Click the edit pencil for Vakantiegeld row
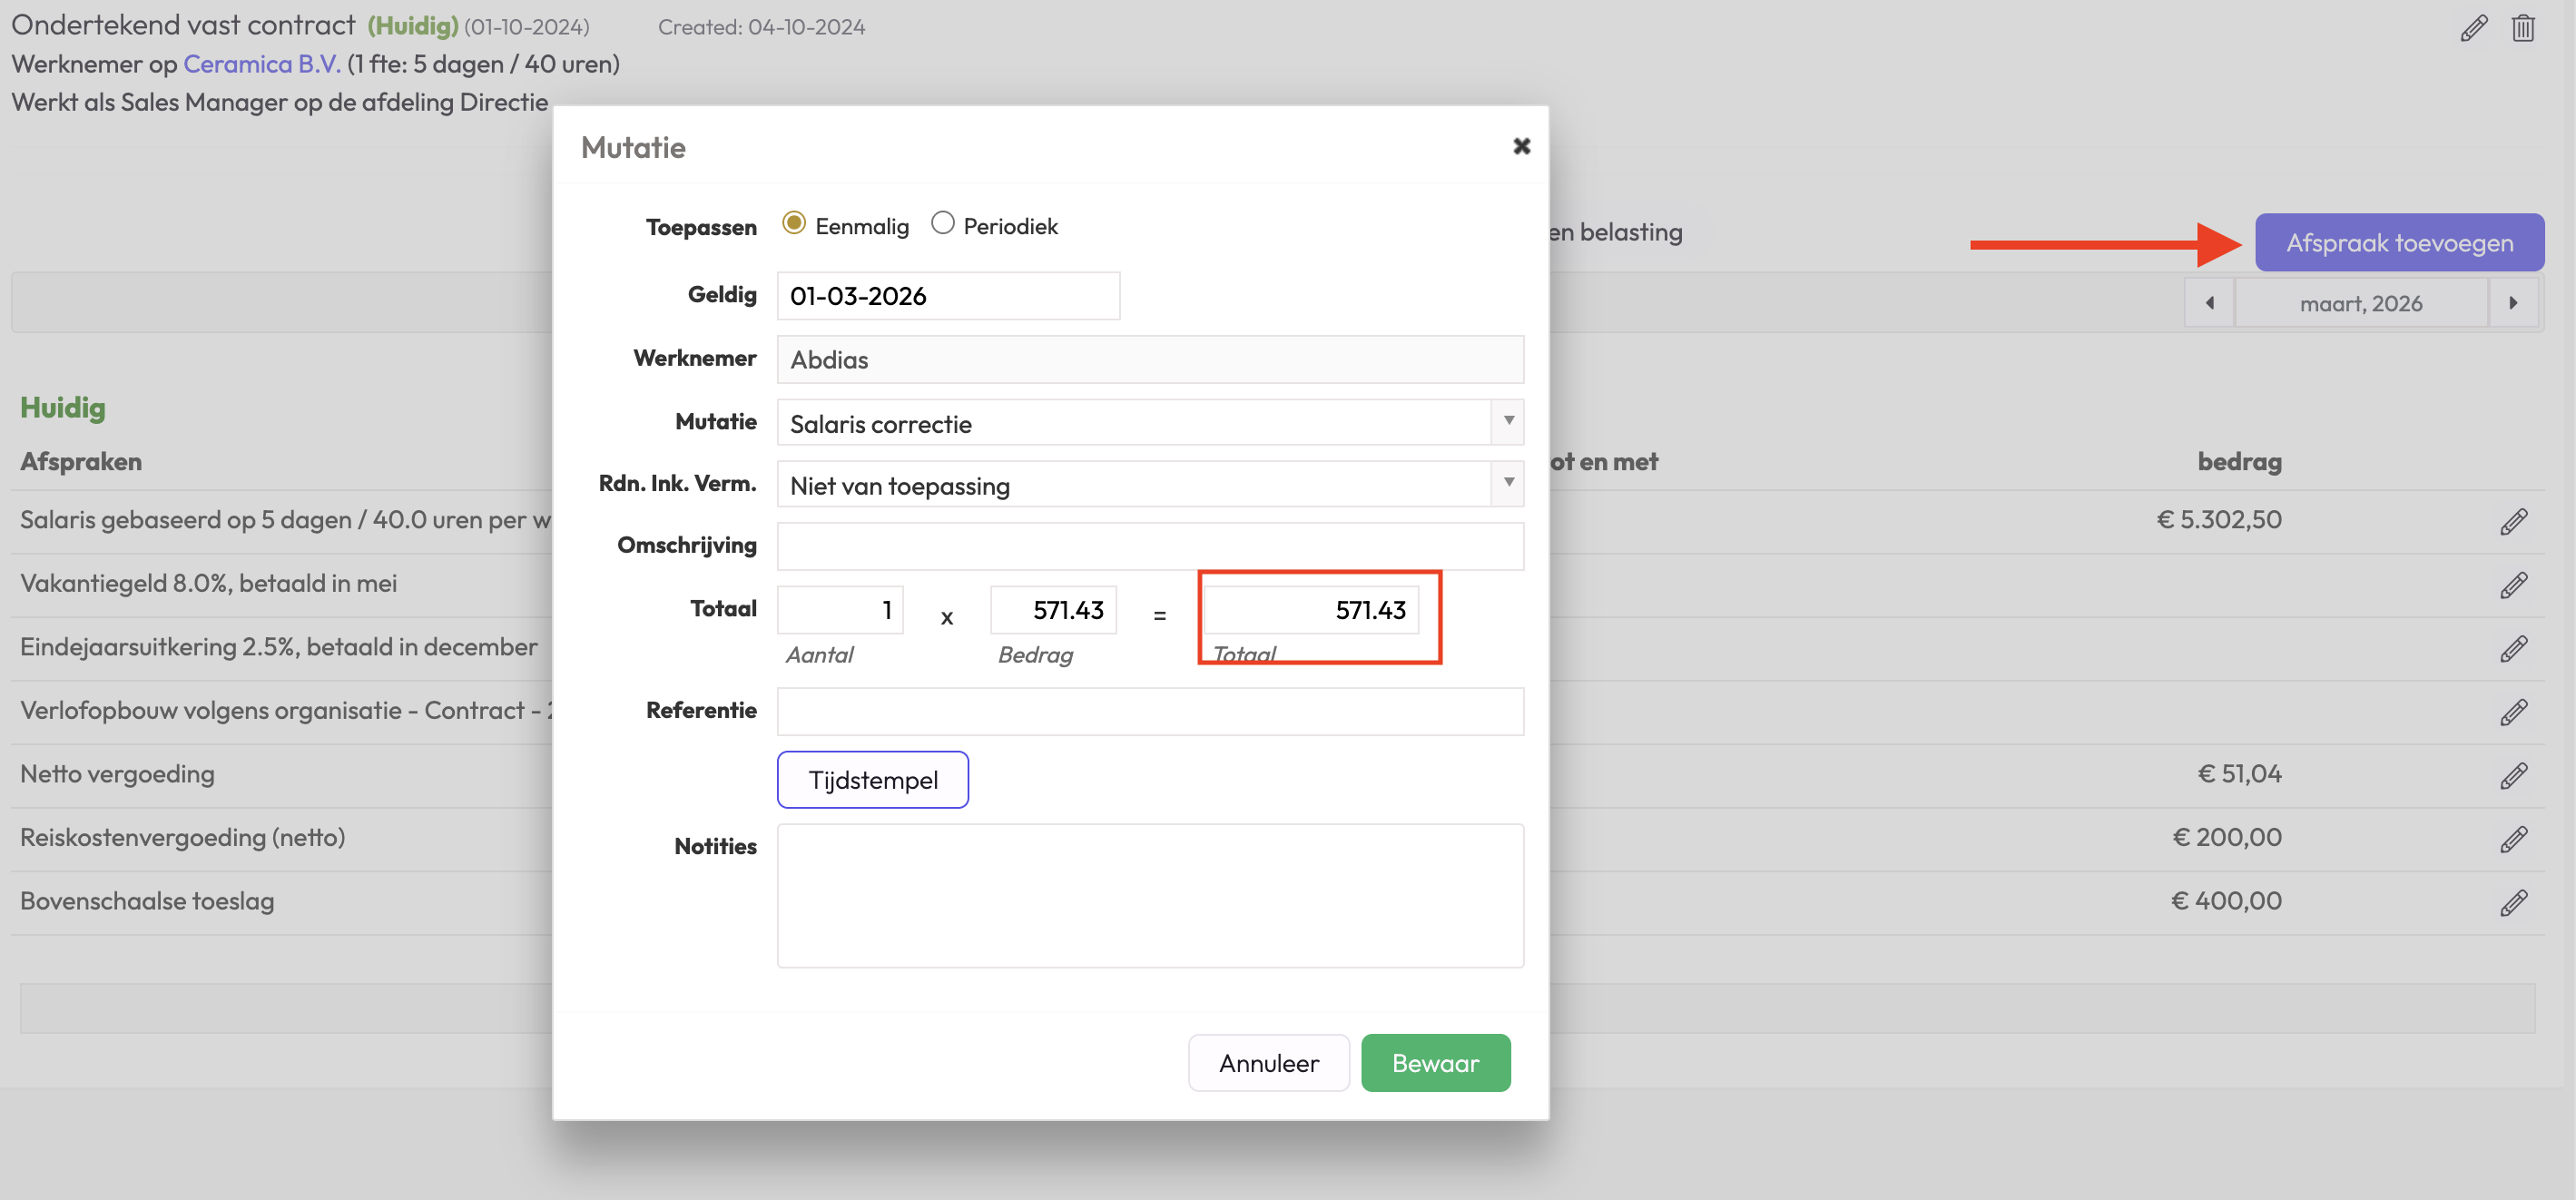 coord(2513,585)
